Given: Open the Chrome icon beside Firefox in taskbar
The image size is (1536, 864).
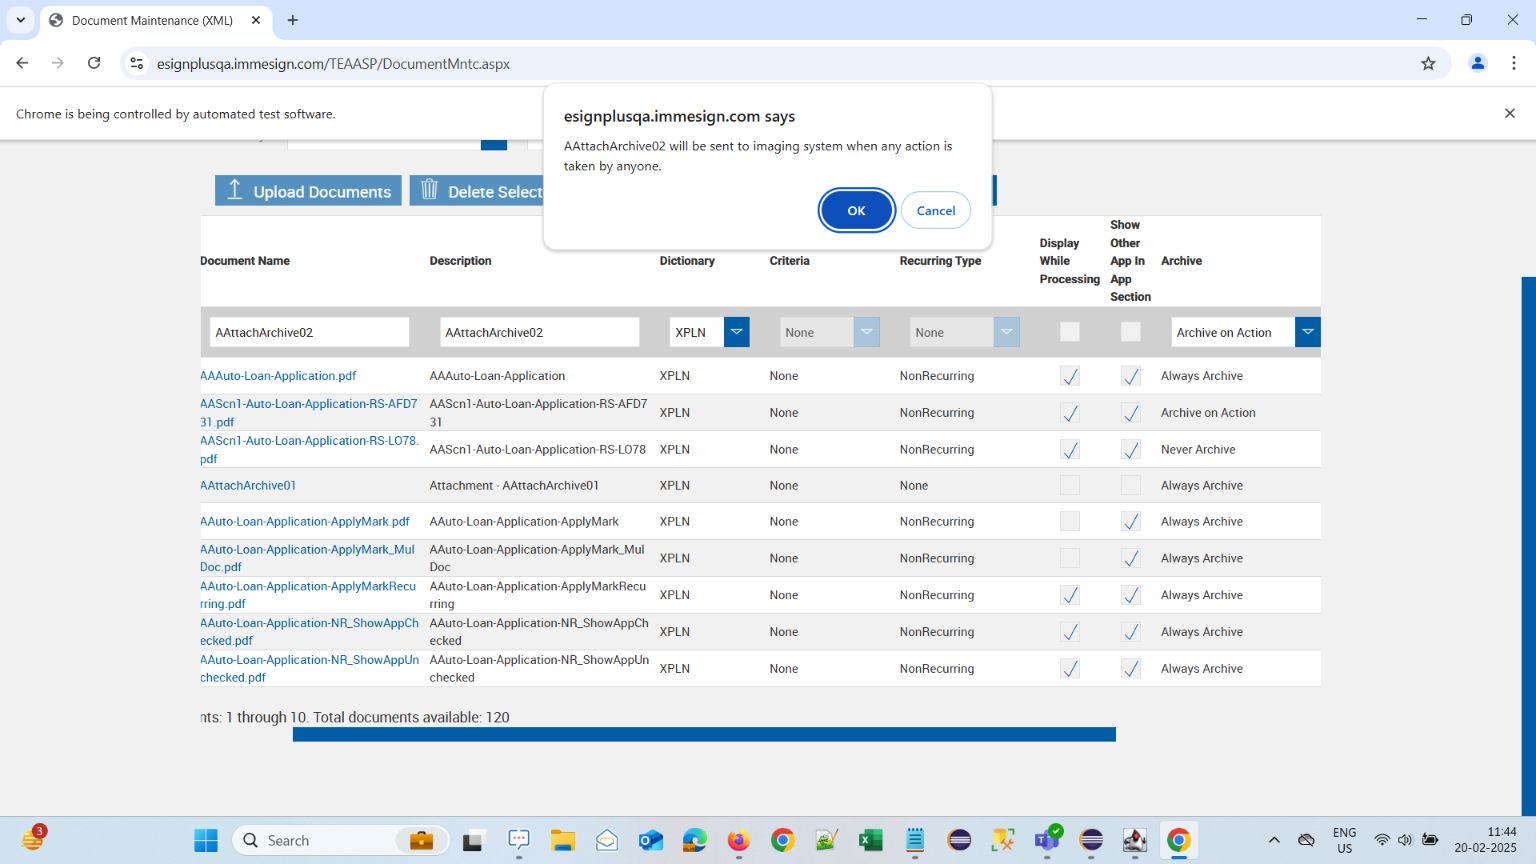Looking at the screenshot, I should click(x=783, y=840).
